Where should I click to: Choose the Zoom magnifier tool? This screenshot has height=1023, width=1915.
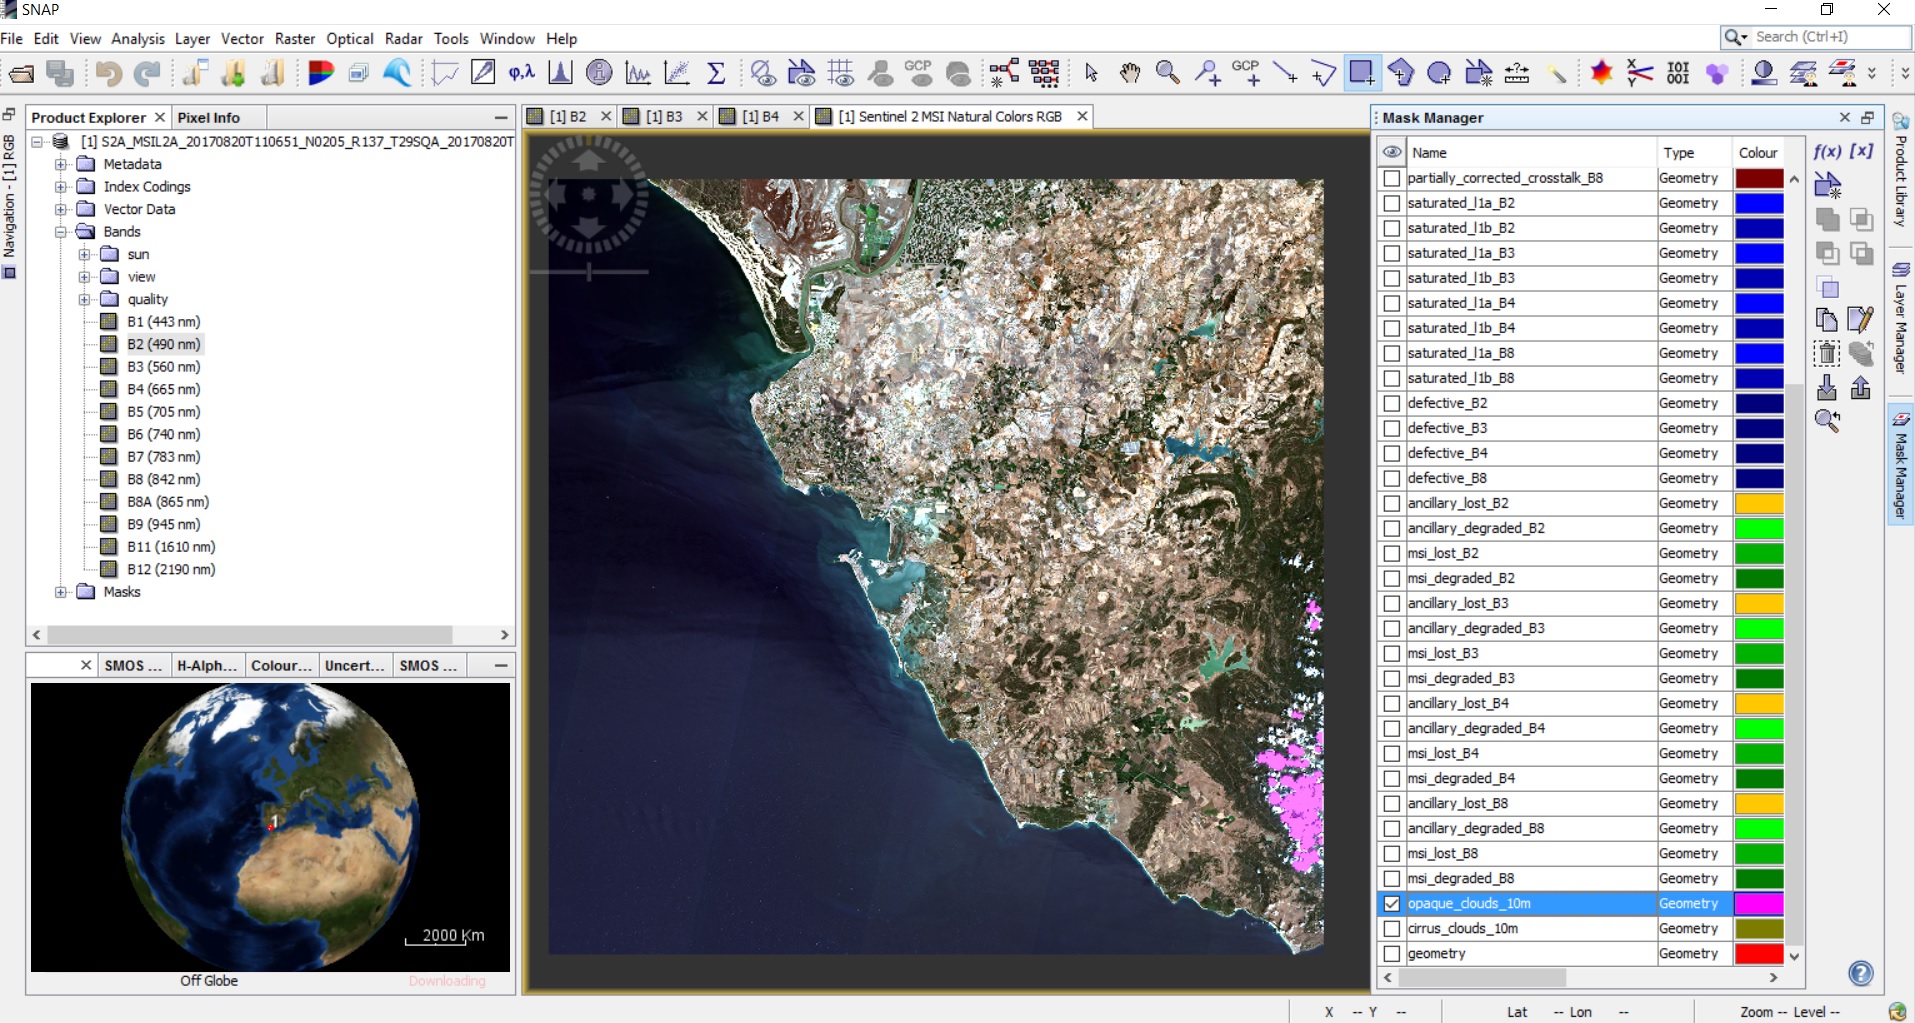coord(1167,73)
